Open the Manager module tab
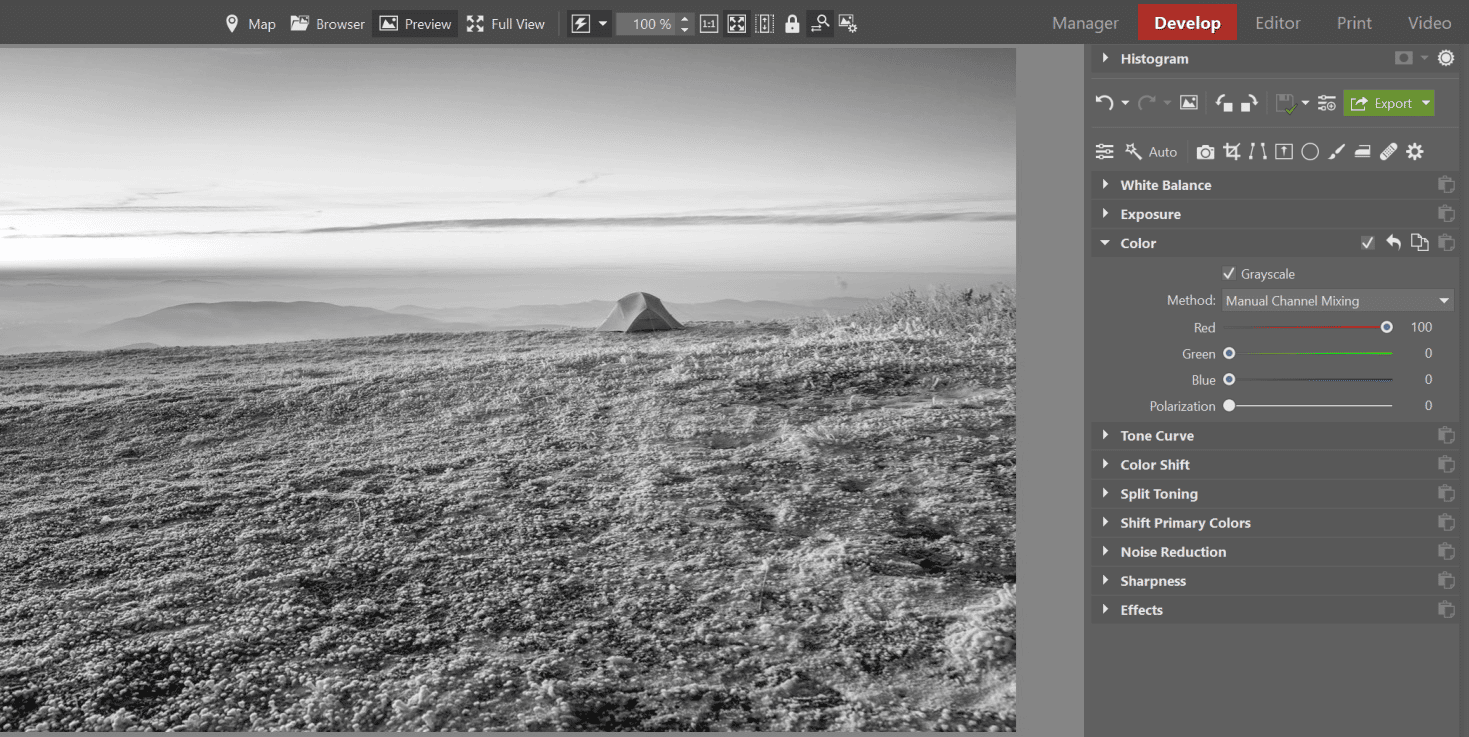The height and width of the screenshot is (737, 1469). coord(1085,23)
